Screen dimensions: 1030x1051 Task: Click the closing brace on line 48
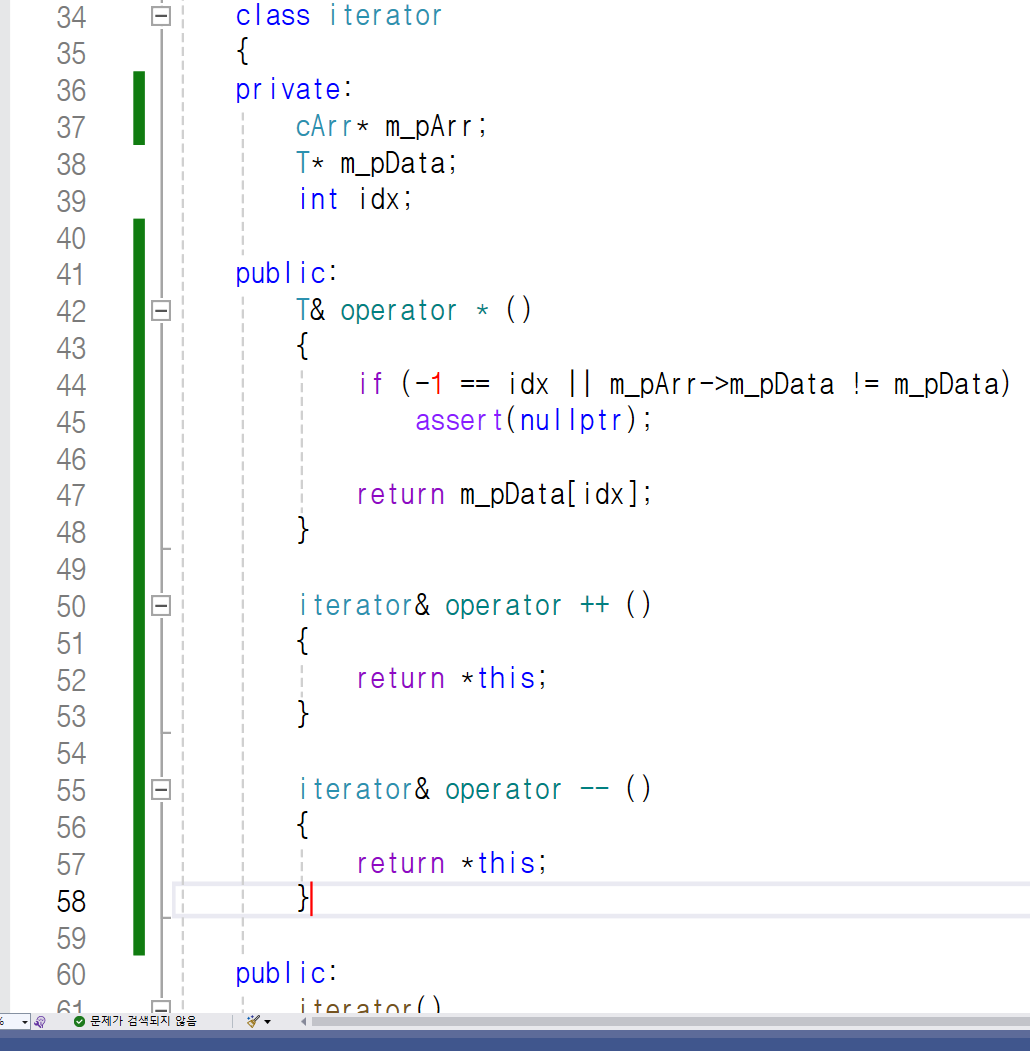(x=303, y=530)
